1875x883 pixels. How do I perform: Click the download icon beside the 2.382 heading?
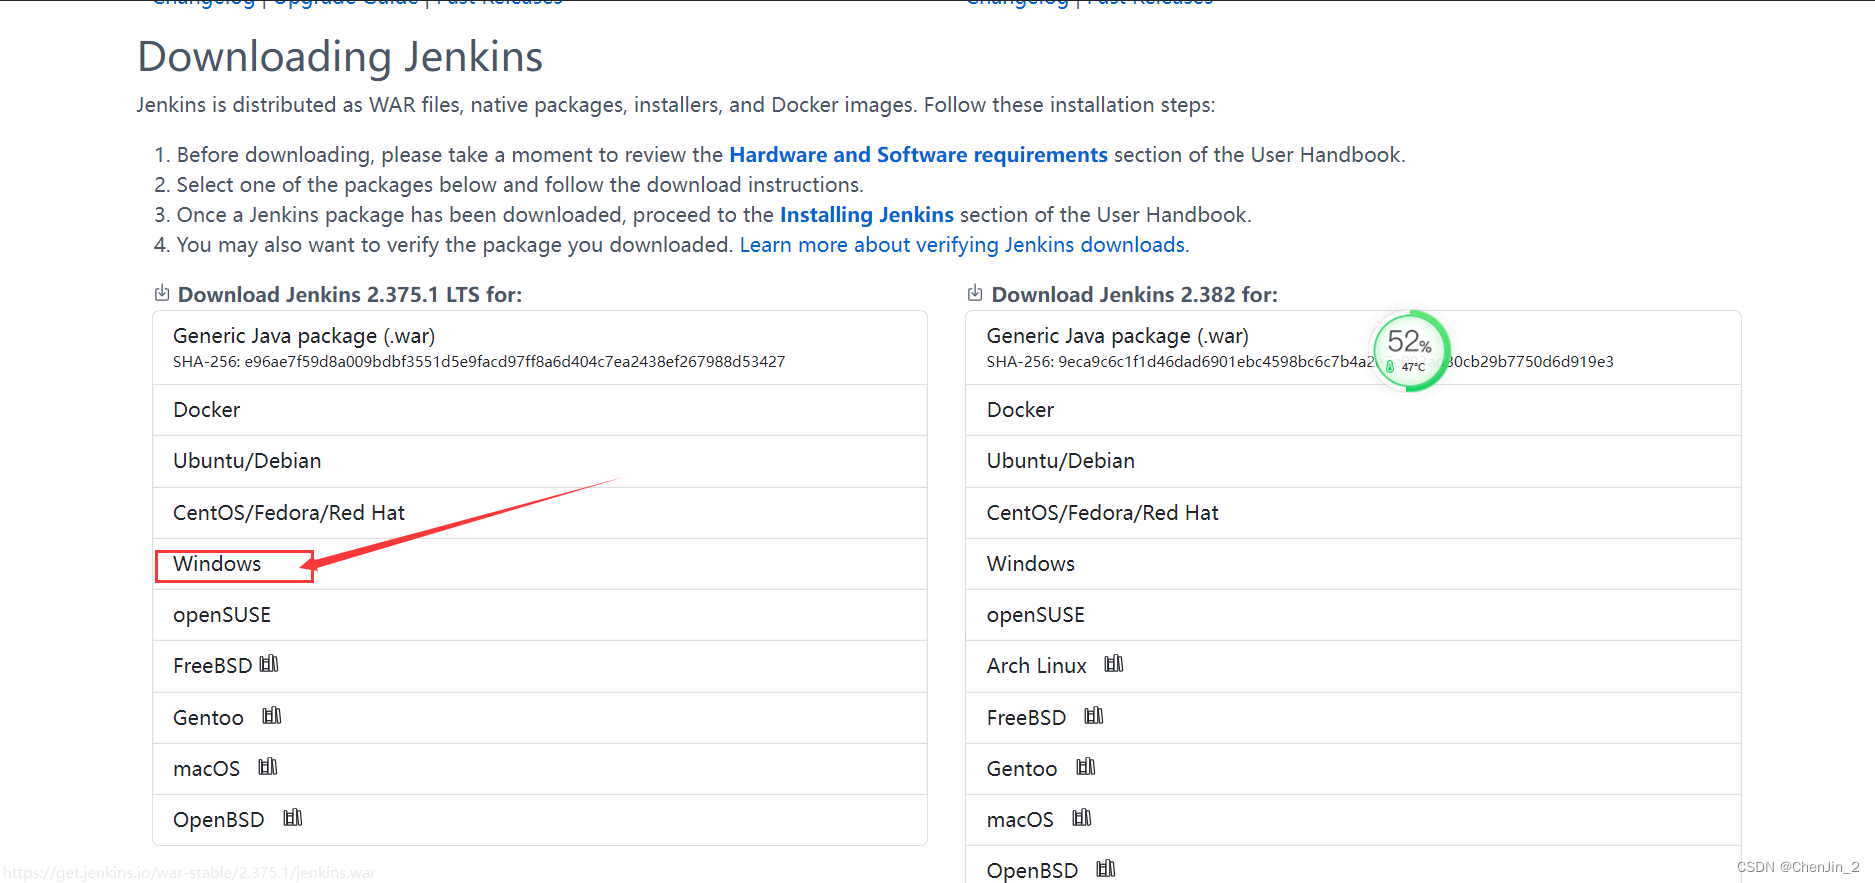pyautogui.click(x=975, y=293)
